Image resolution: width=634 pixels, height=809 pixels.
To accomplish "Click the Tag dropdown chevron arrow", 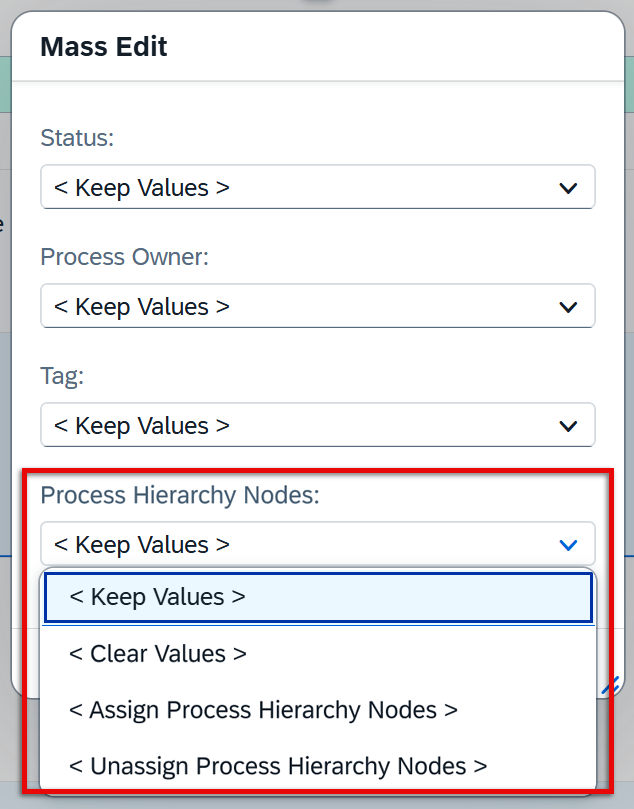I will tap(568, 426).
